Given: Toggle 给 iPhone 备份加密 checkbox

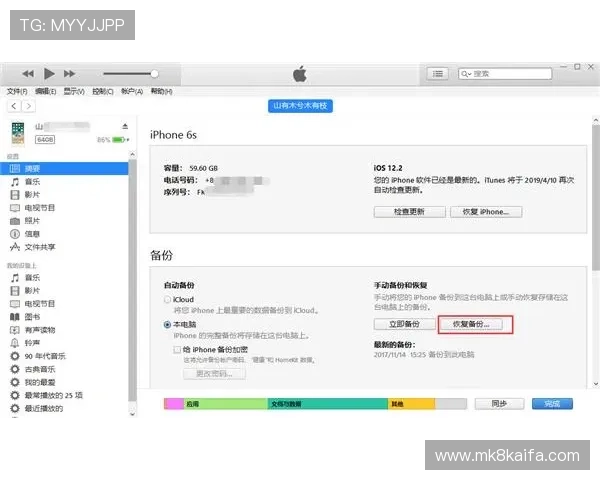Looking at the screenshot, I should pyautogui.click(x=177, y=349).
